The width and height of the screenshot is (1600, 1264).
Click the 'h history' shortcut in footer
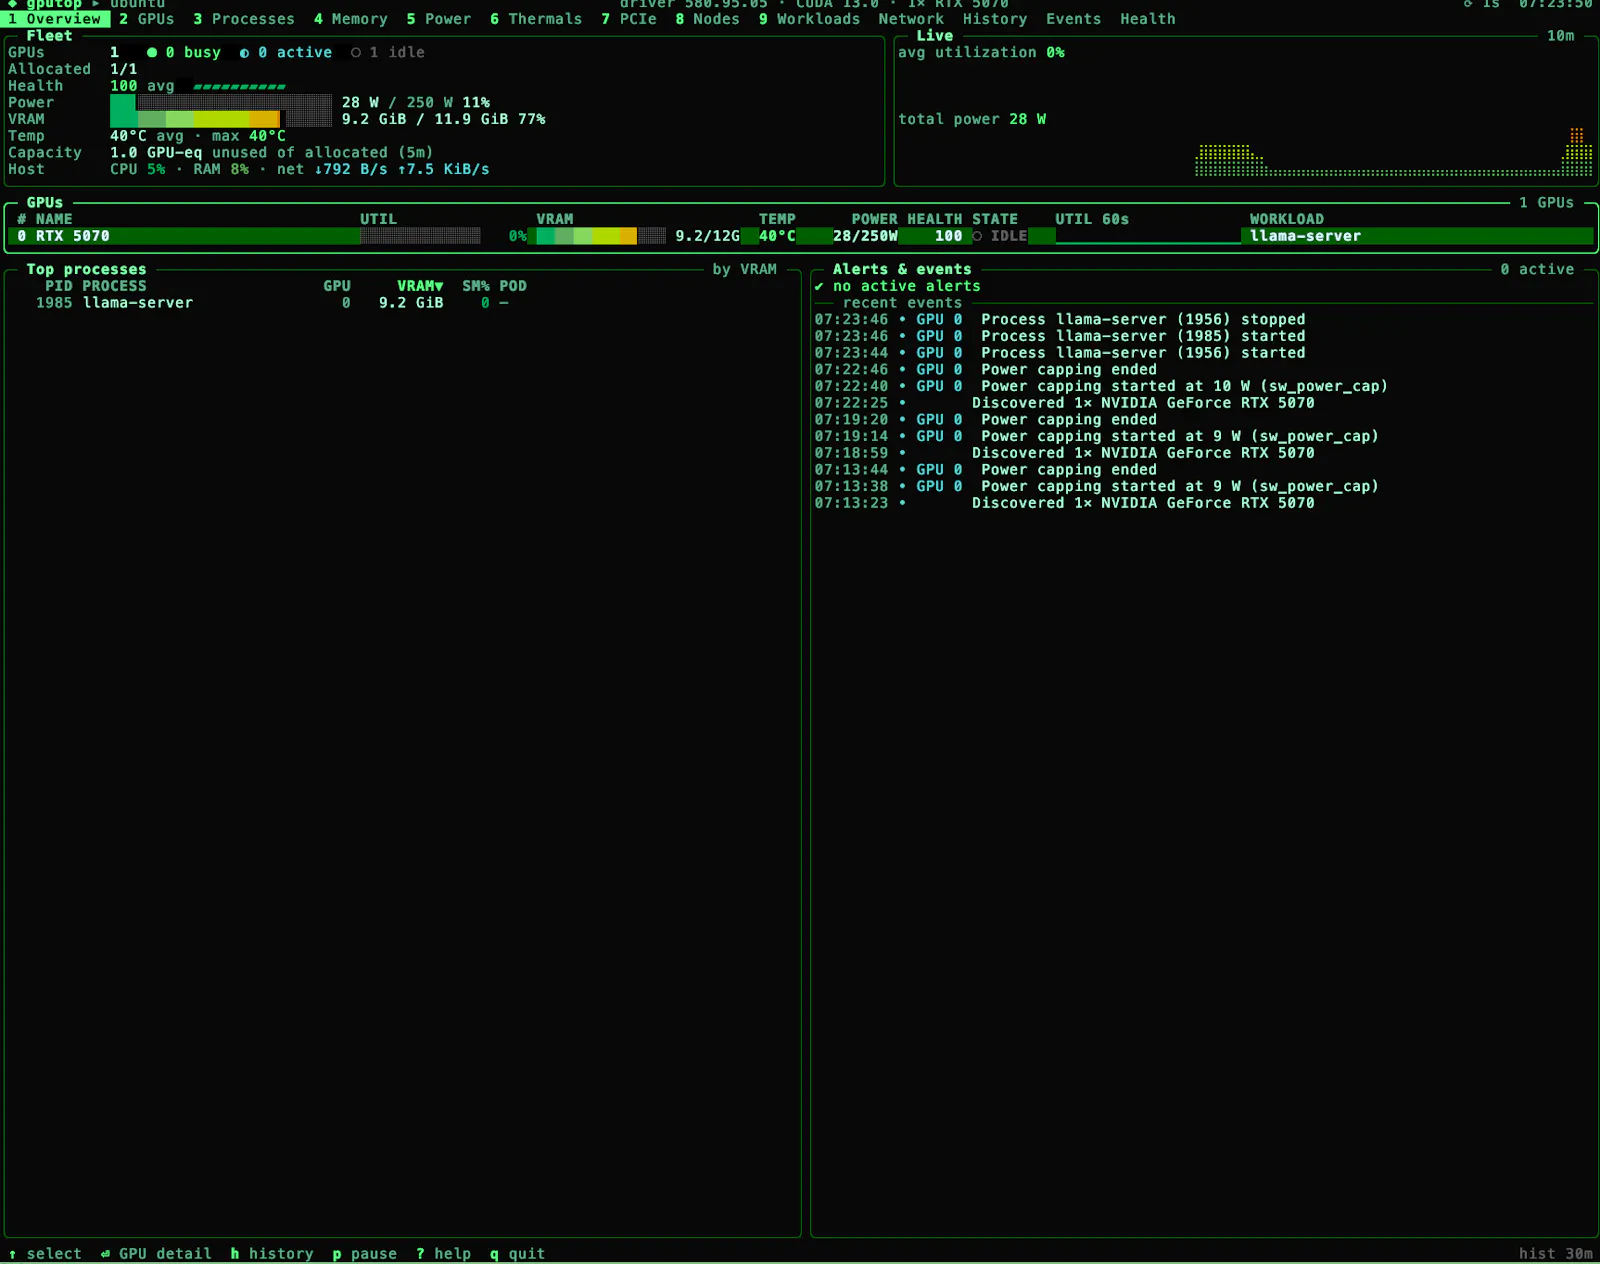point(272,1254)
